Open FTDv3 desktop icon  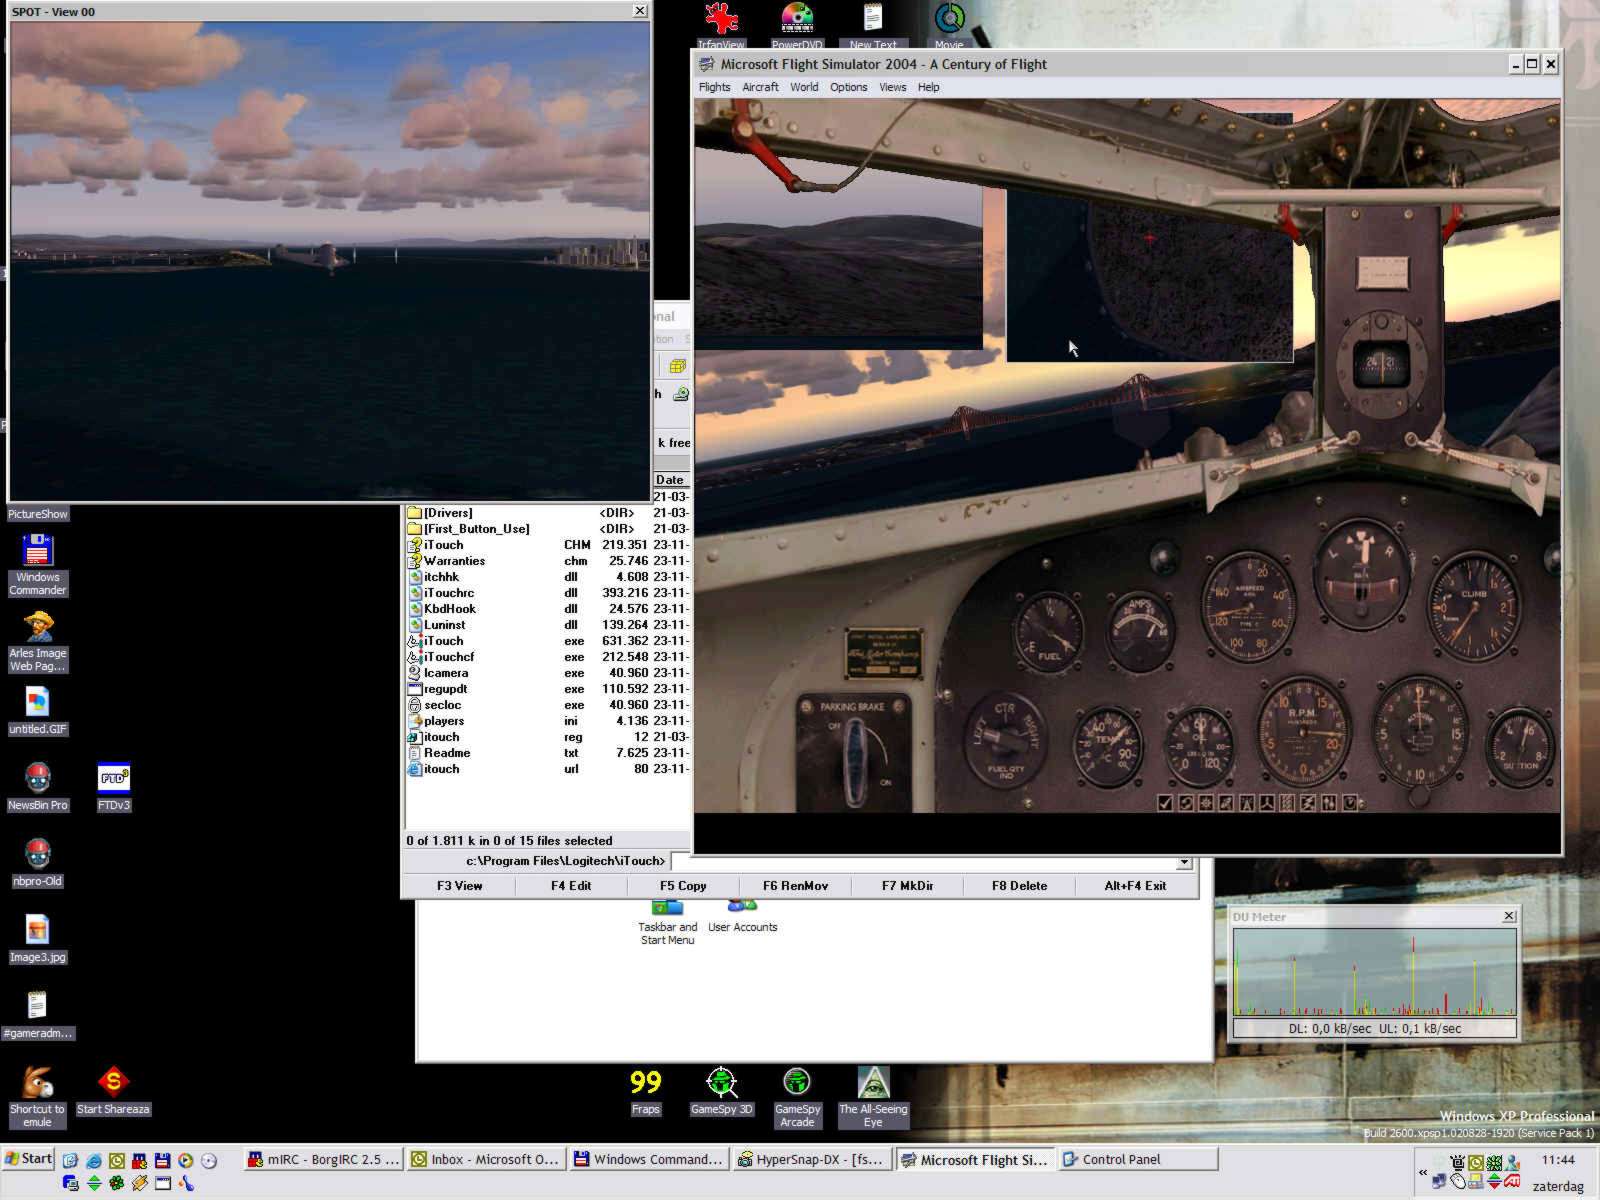coord(113,787)
